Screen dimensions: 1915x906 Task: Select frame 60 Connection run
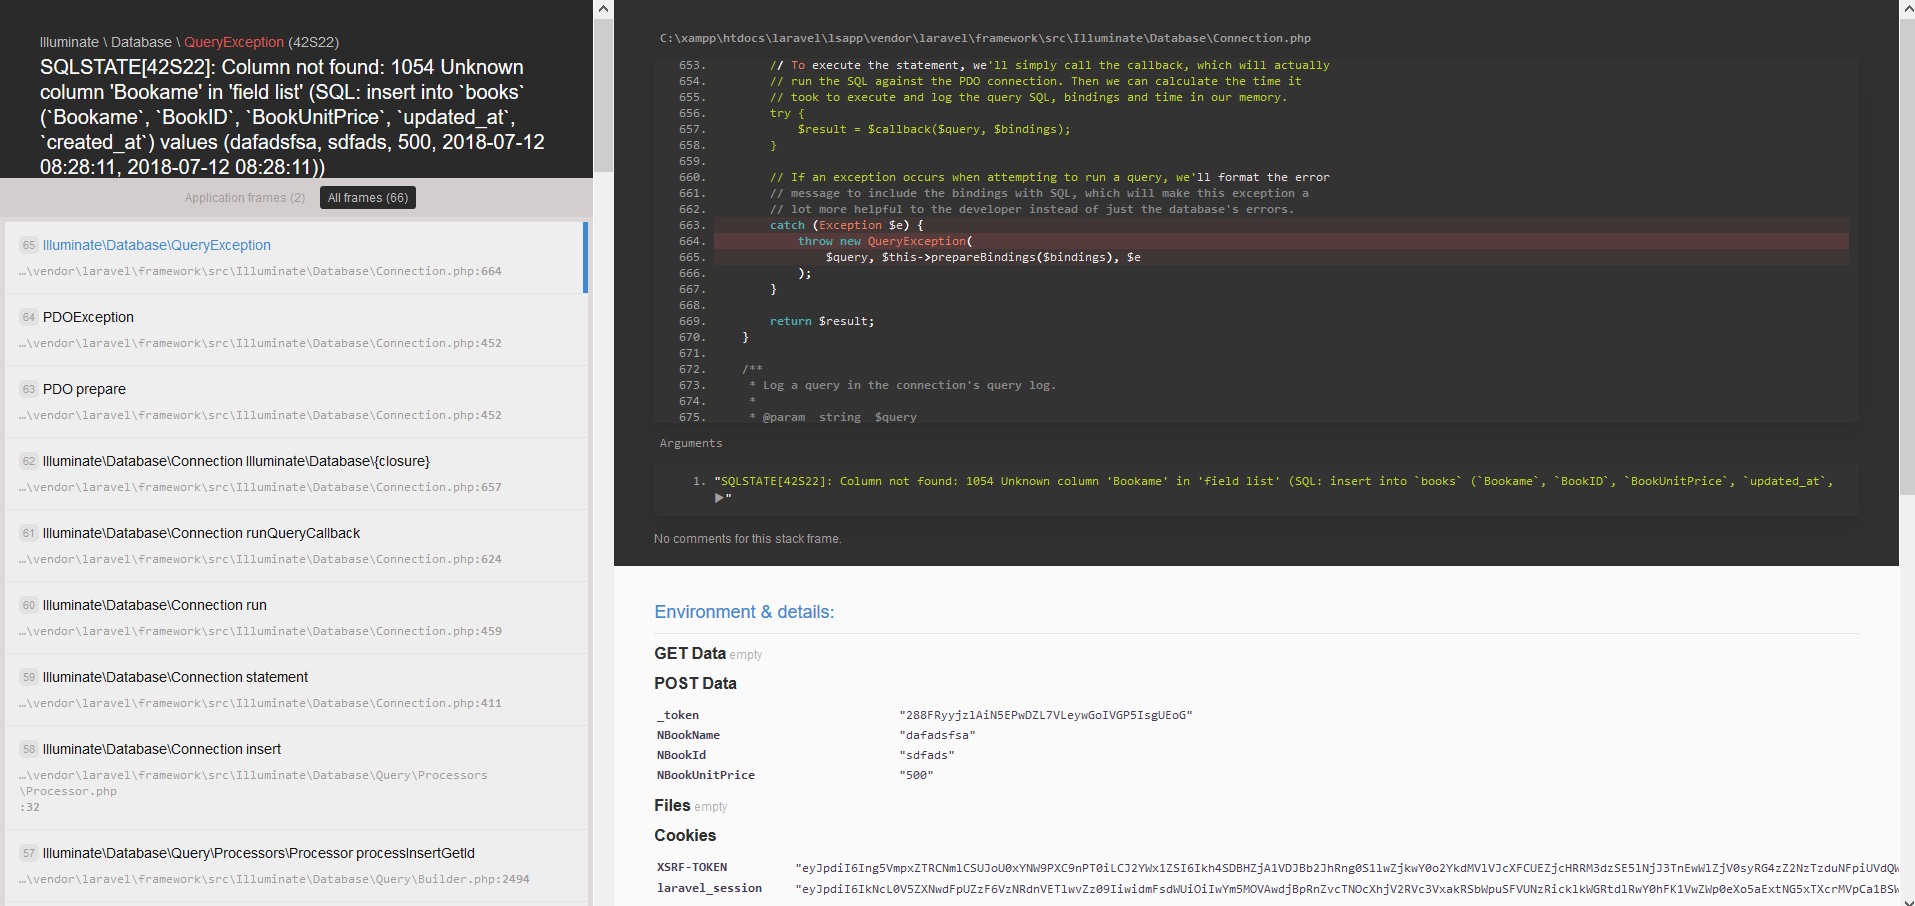coord(296,618)
